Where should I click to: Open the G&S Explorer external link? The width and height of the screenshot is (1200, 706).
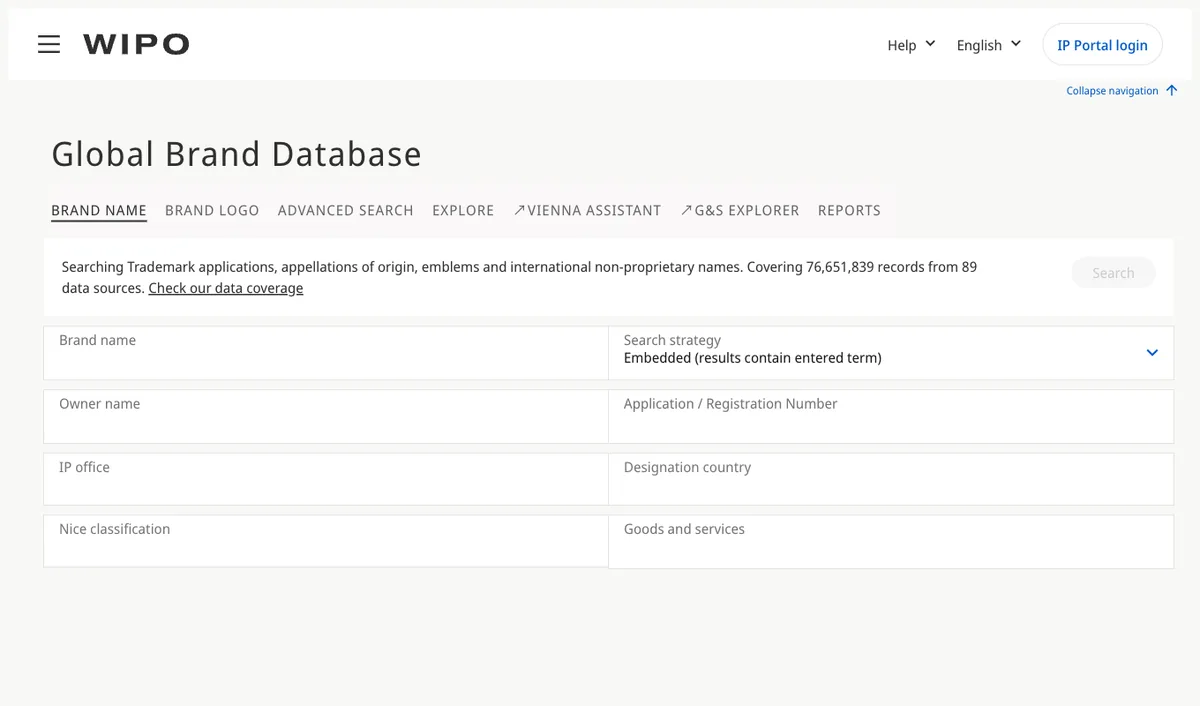pyautogui.click(x=740, y=211)
